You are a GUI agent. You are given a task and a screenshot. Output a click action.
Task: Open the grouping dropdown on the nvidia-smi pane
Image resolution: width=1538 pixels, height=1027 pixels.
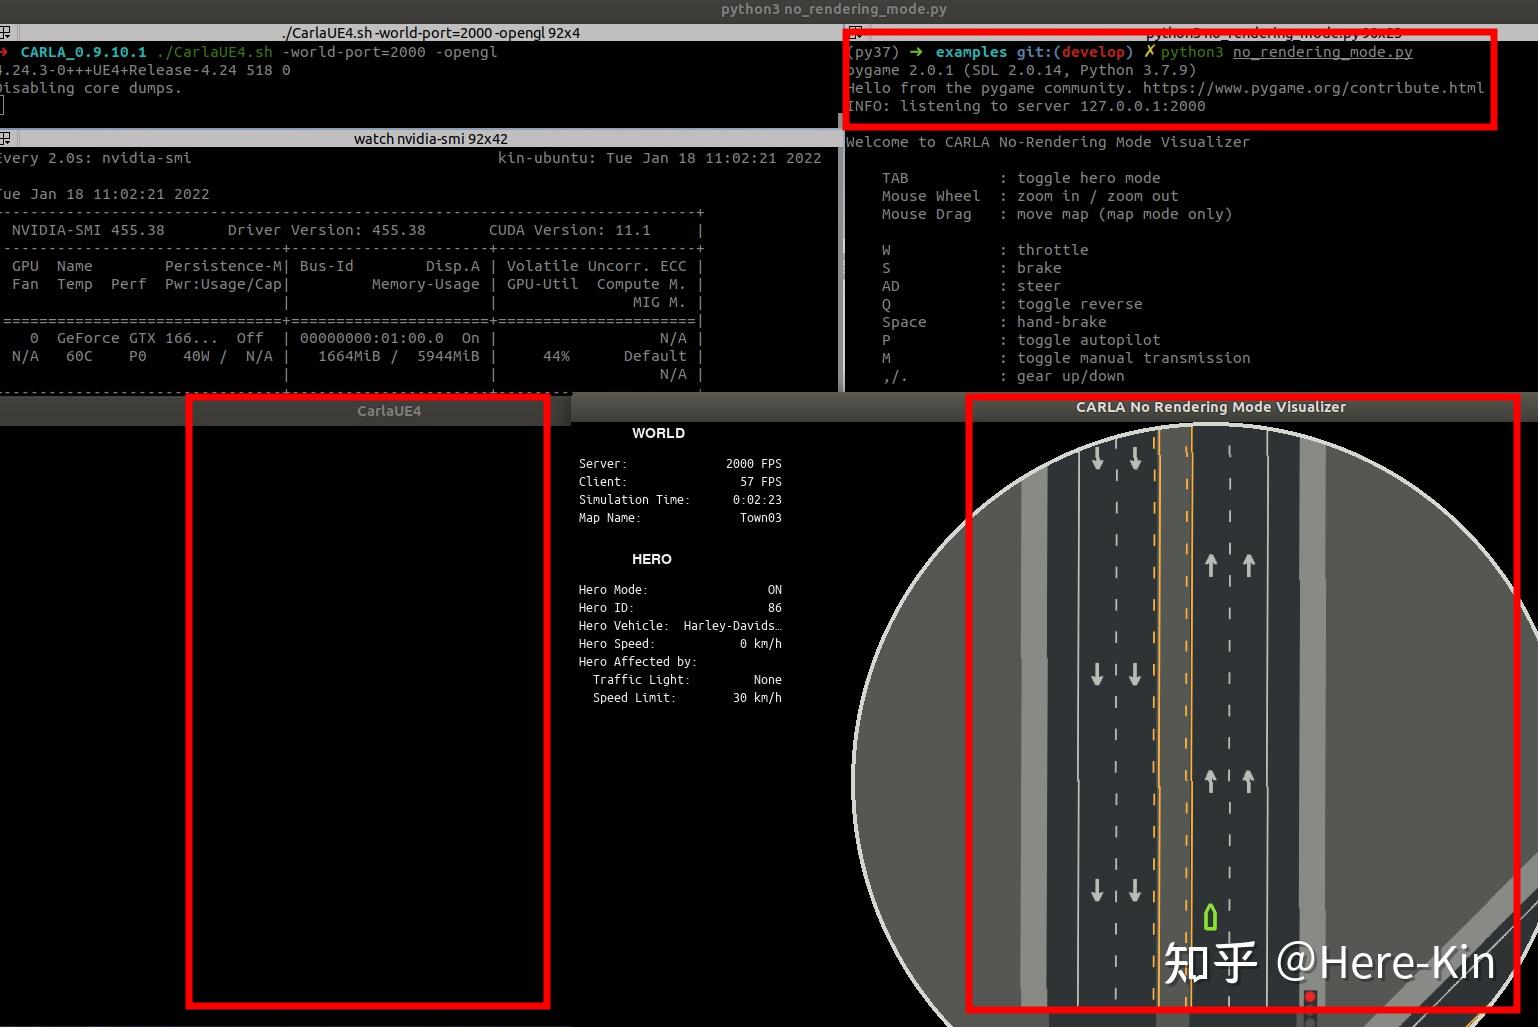(6, 139)
